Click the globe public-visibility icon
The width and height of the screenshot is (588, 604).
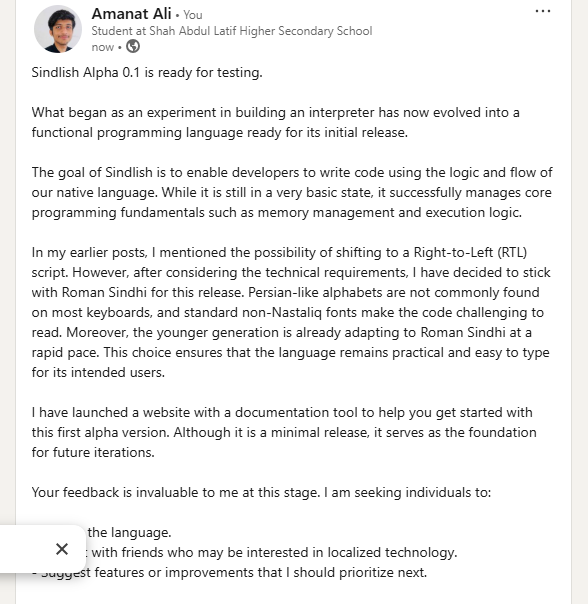133,47
